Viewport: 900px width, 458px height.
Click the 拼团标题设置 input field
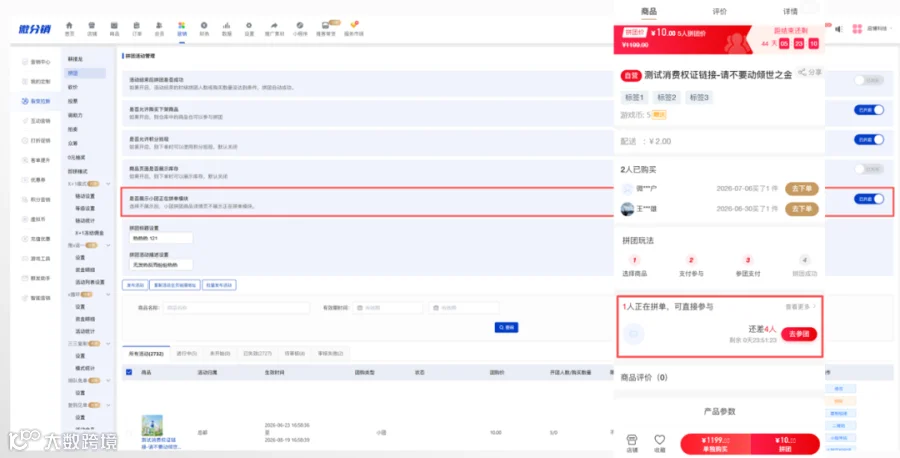coord(161,238)
